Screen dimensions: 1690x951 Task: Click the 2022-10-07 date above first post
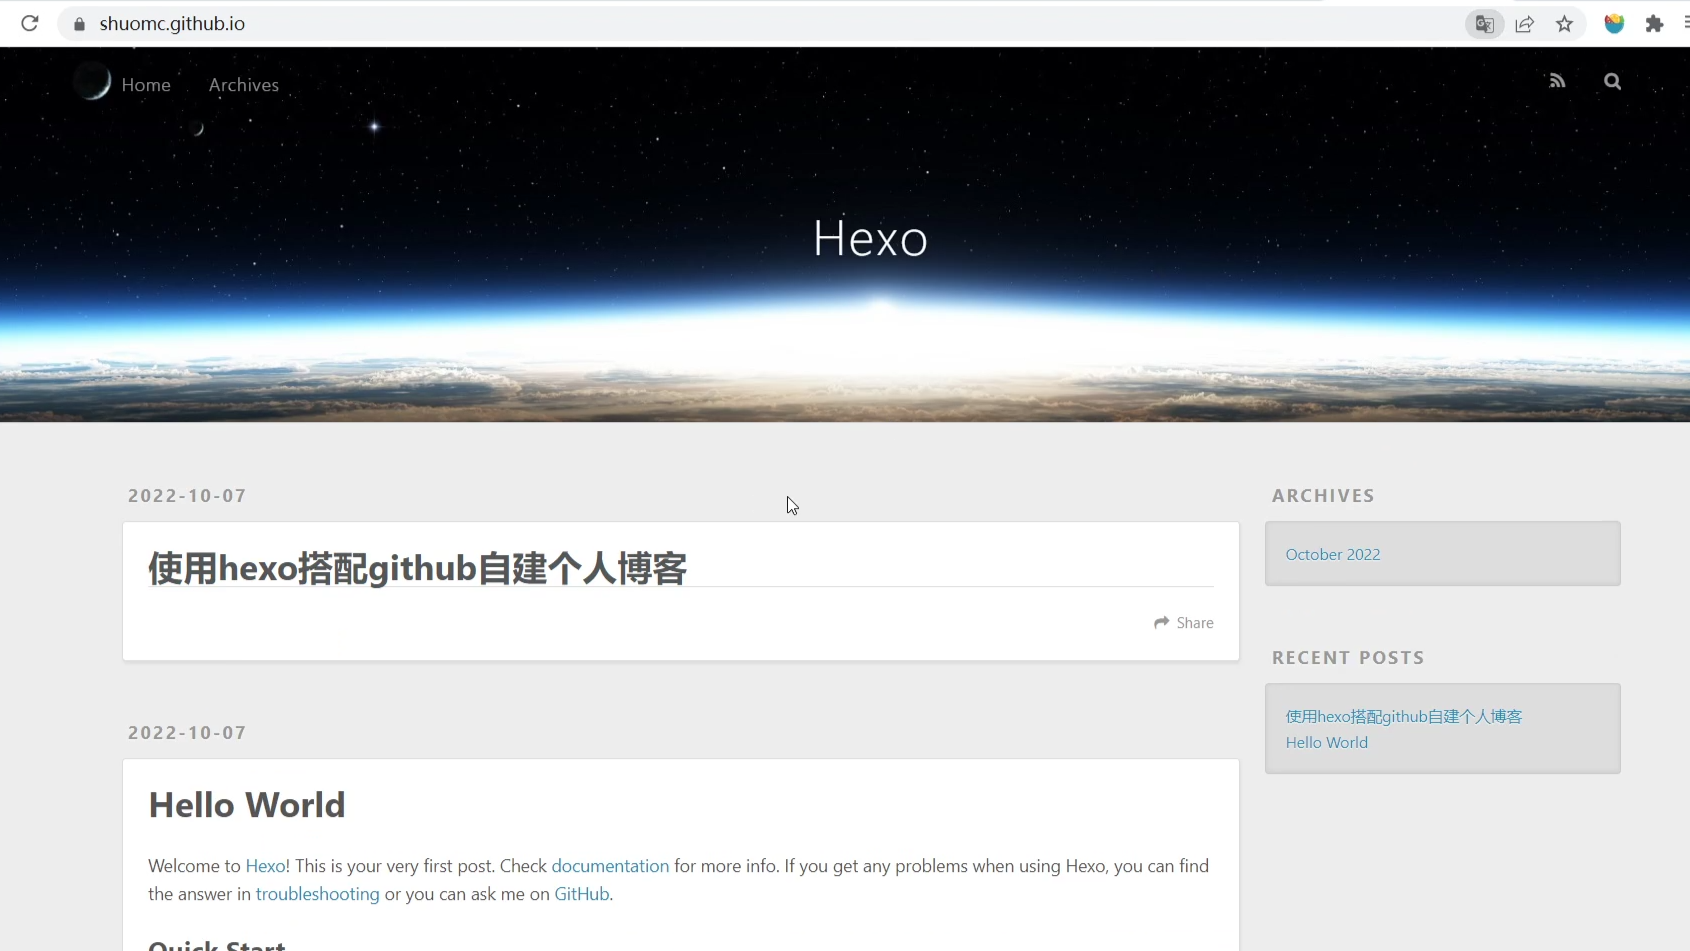coord(187,496)
